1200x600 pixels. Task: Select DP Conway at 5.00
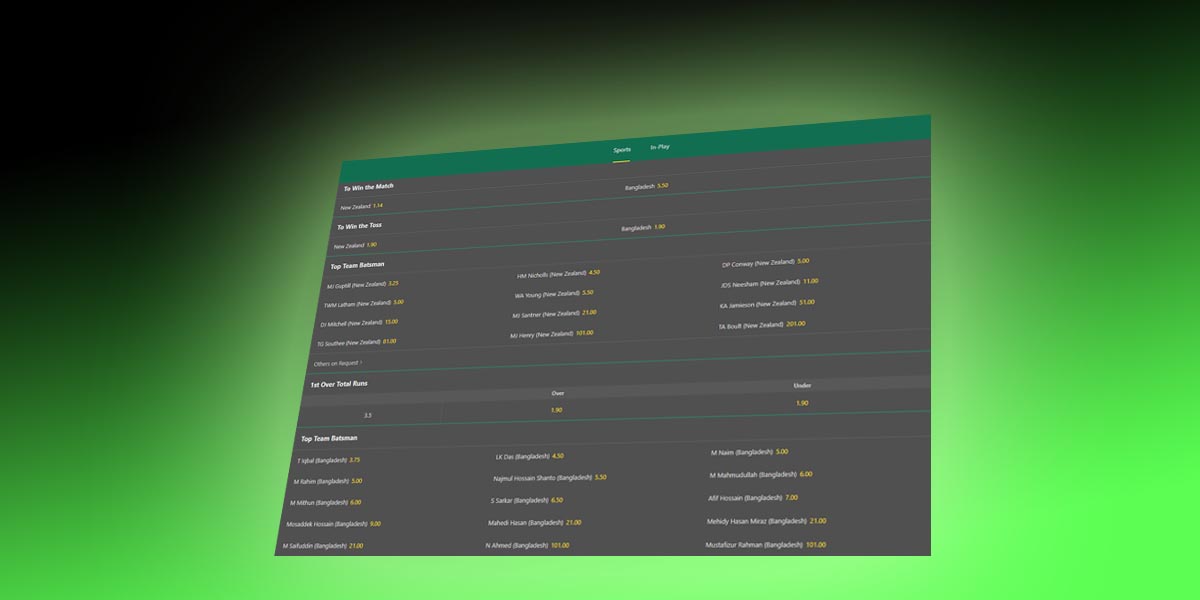[766, 262]
